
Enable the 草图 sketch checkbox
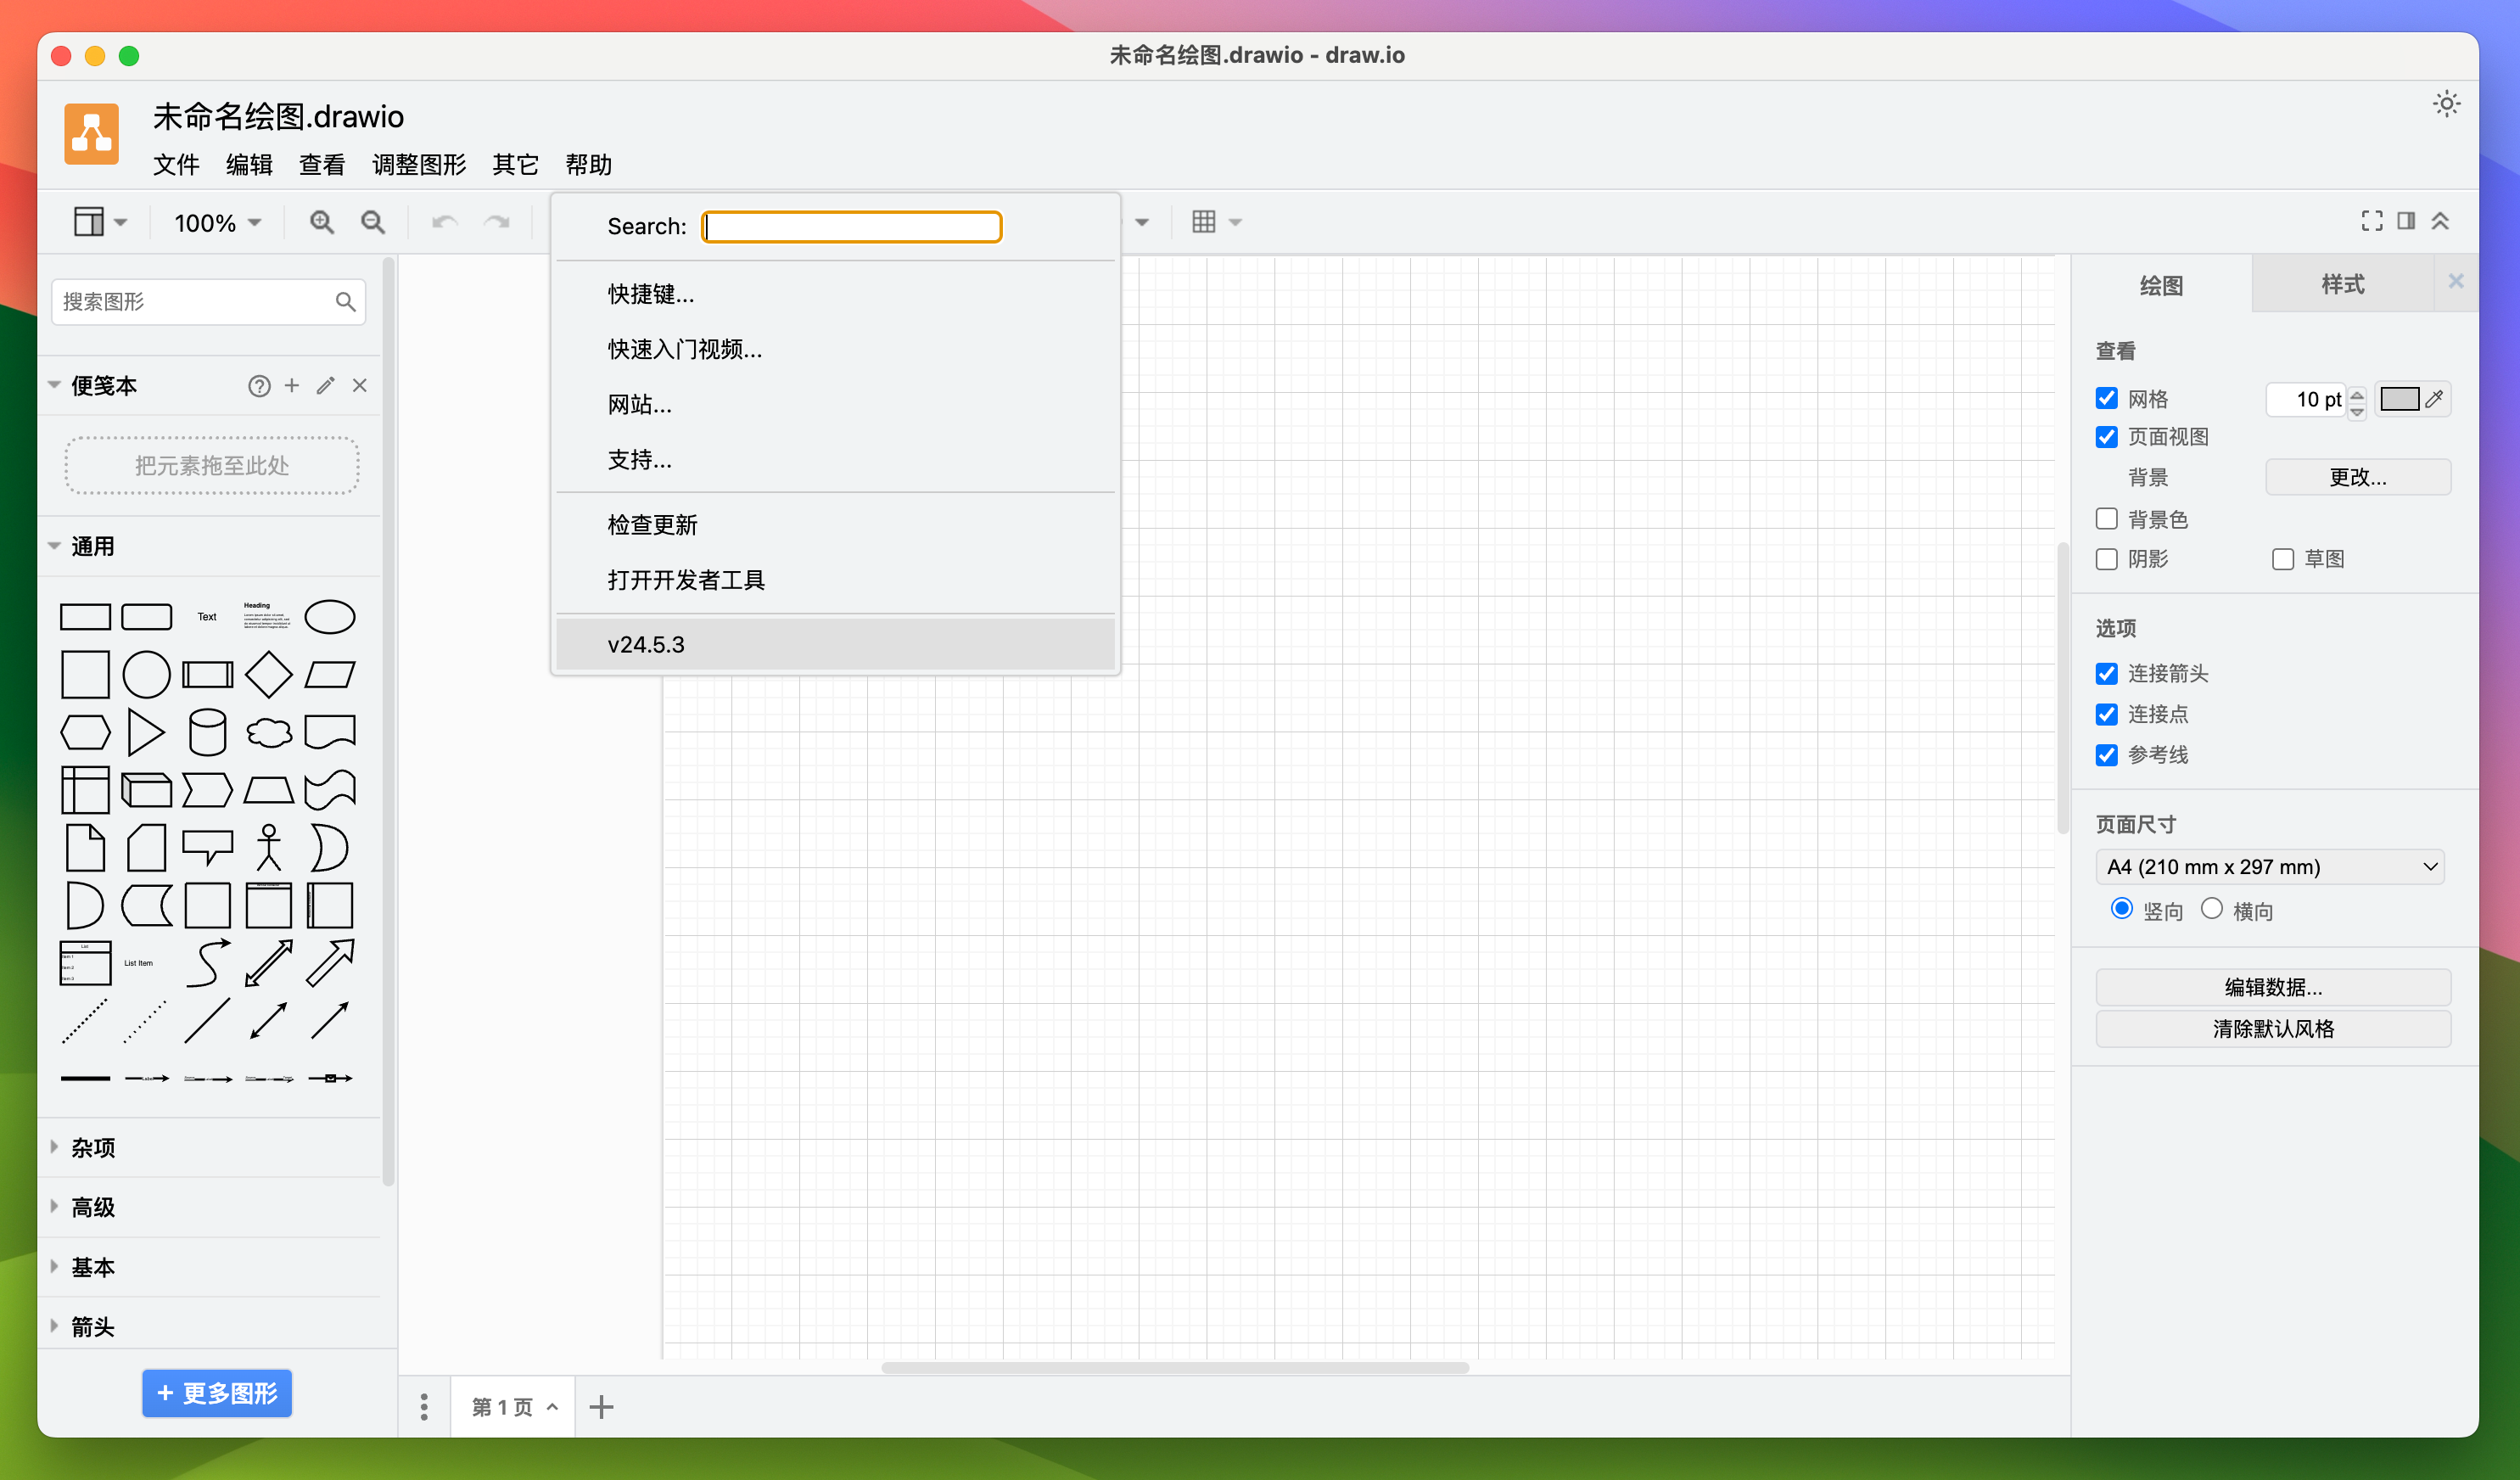tap(2283, 559)
